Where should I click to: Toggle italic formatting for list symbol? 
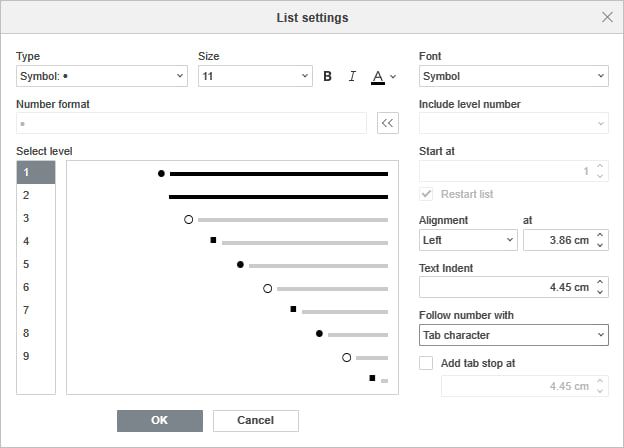click(352, 76)
